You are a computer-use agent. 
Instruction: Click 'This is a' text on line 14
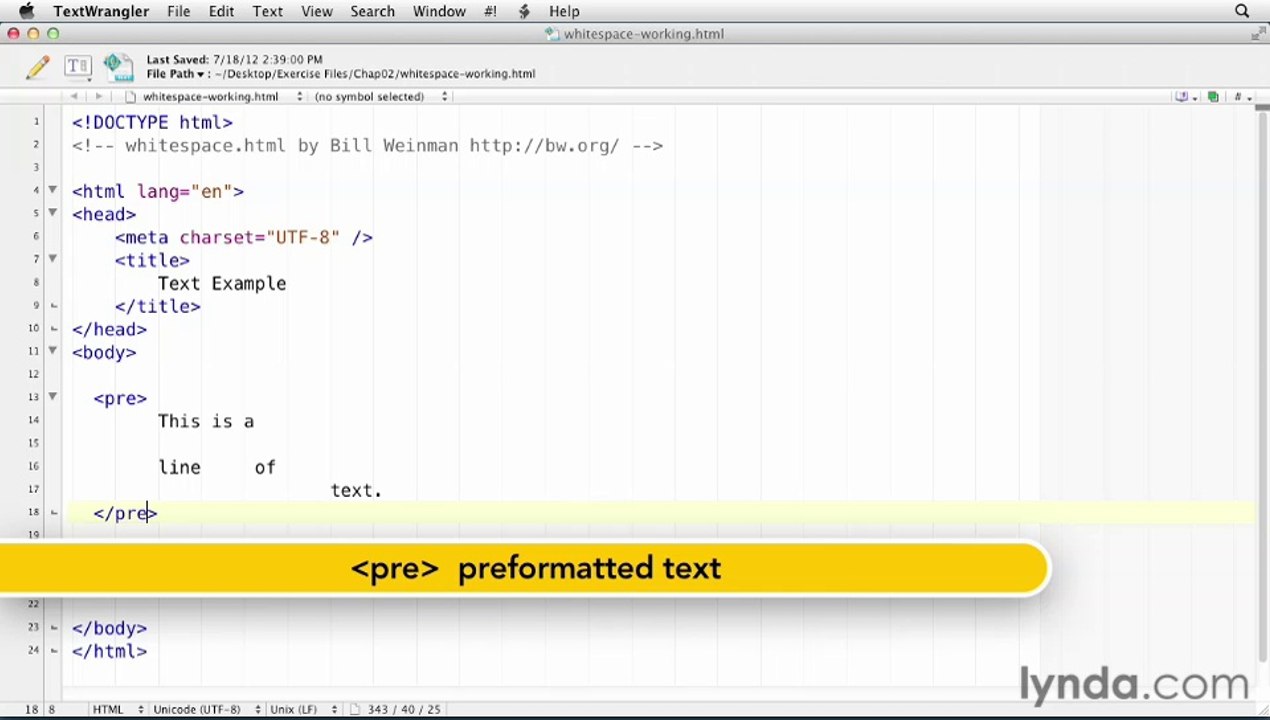206,421
